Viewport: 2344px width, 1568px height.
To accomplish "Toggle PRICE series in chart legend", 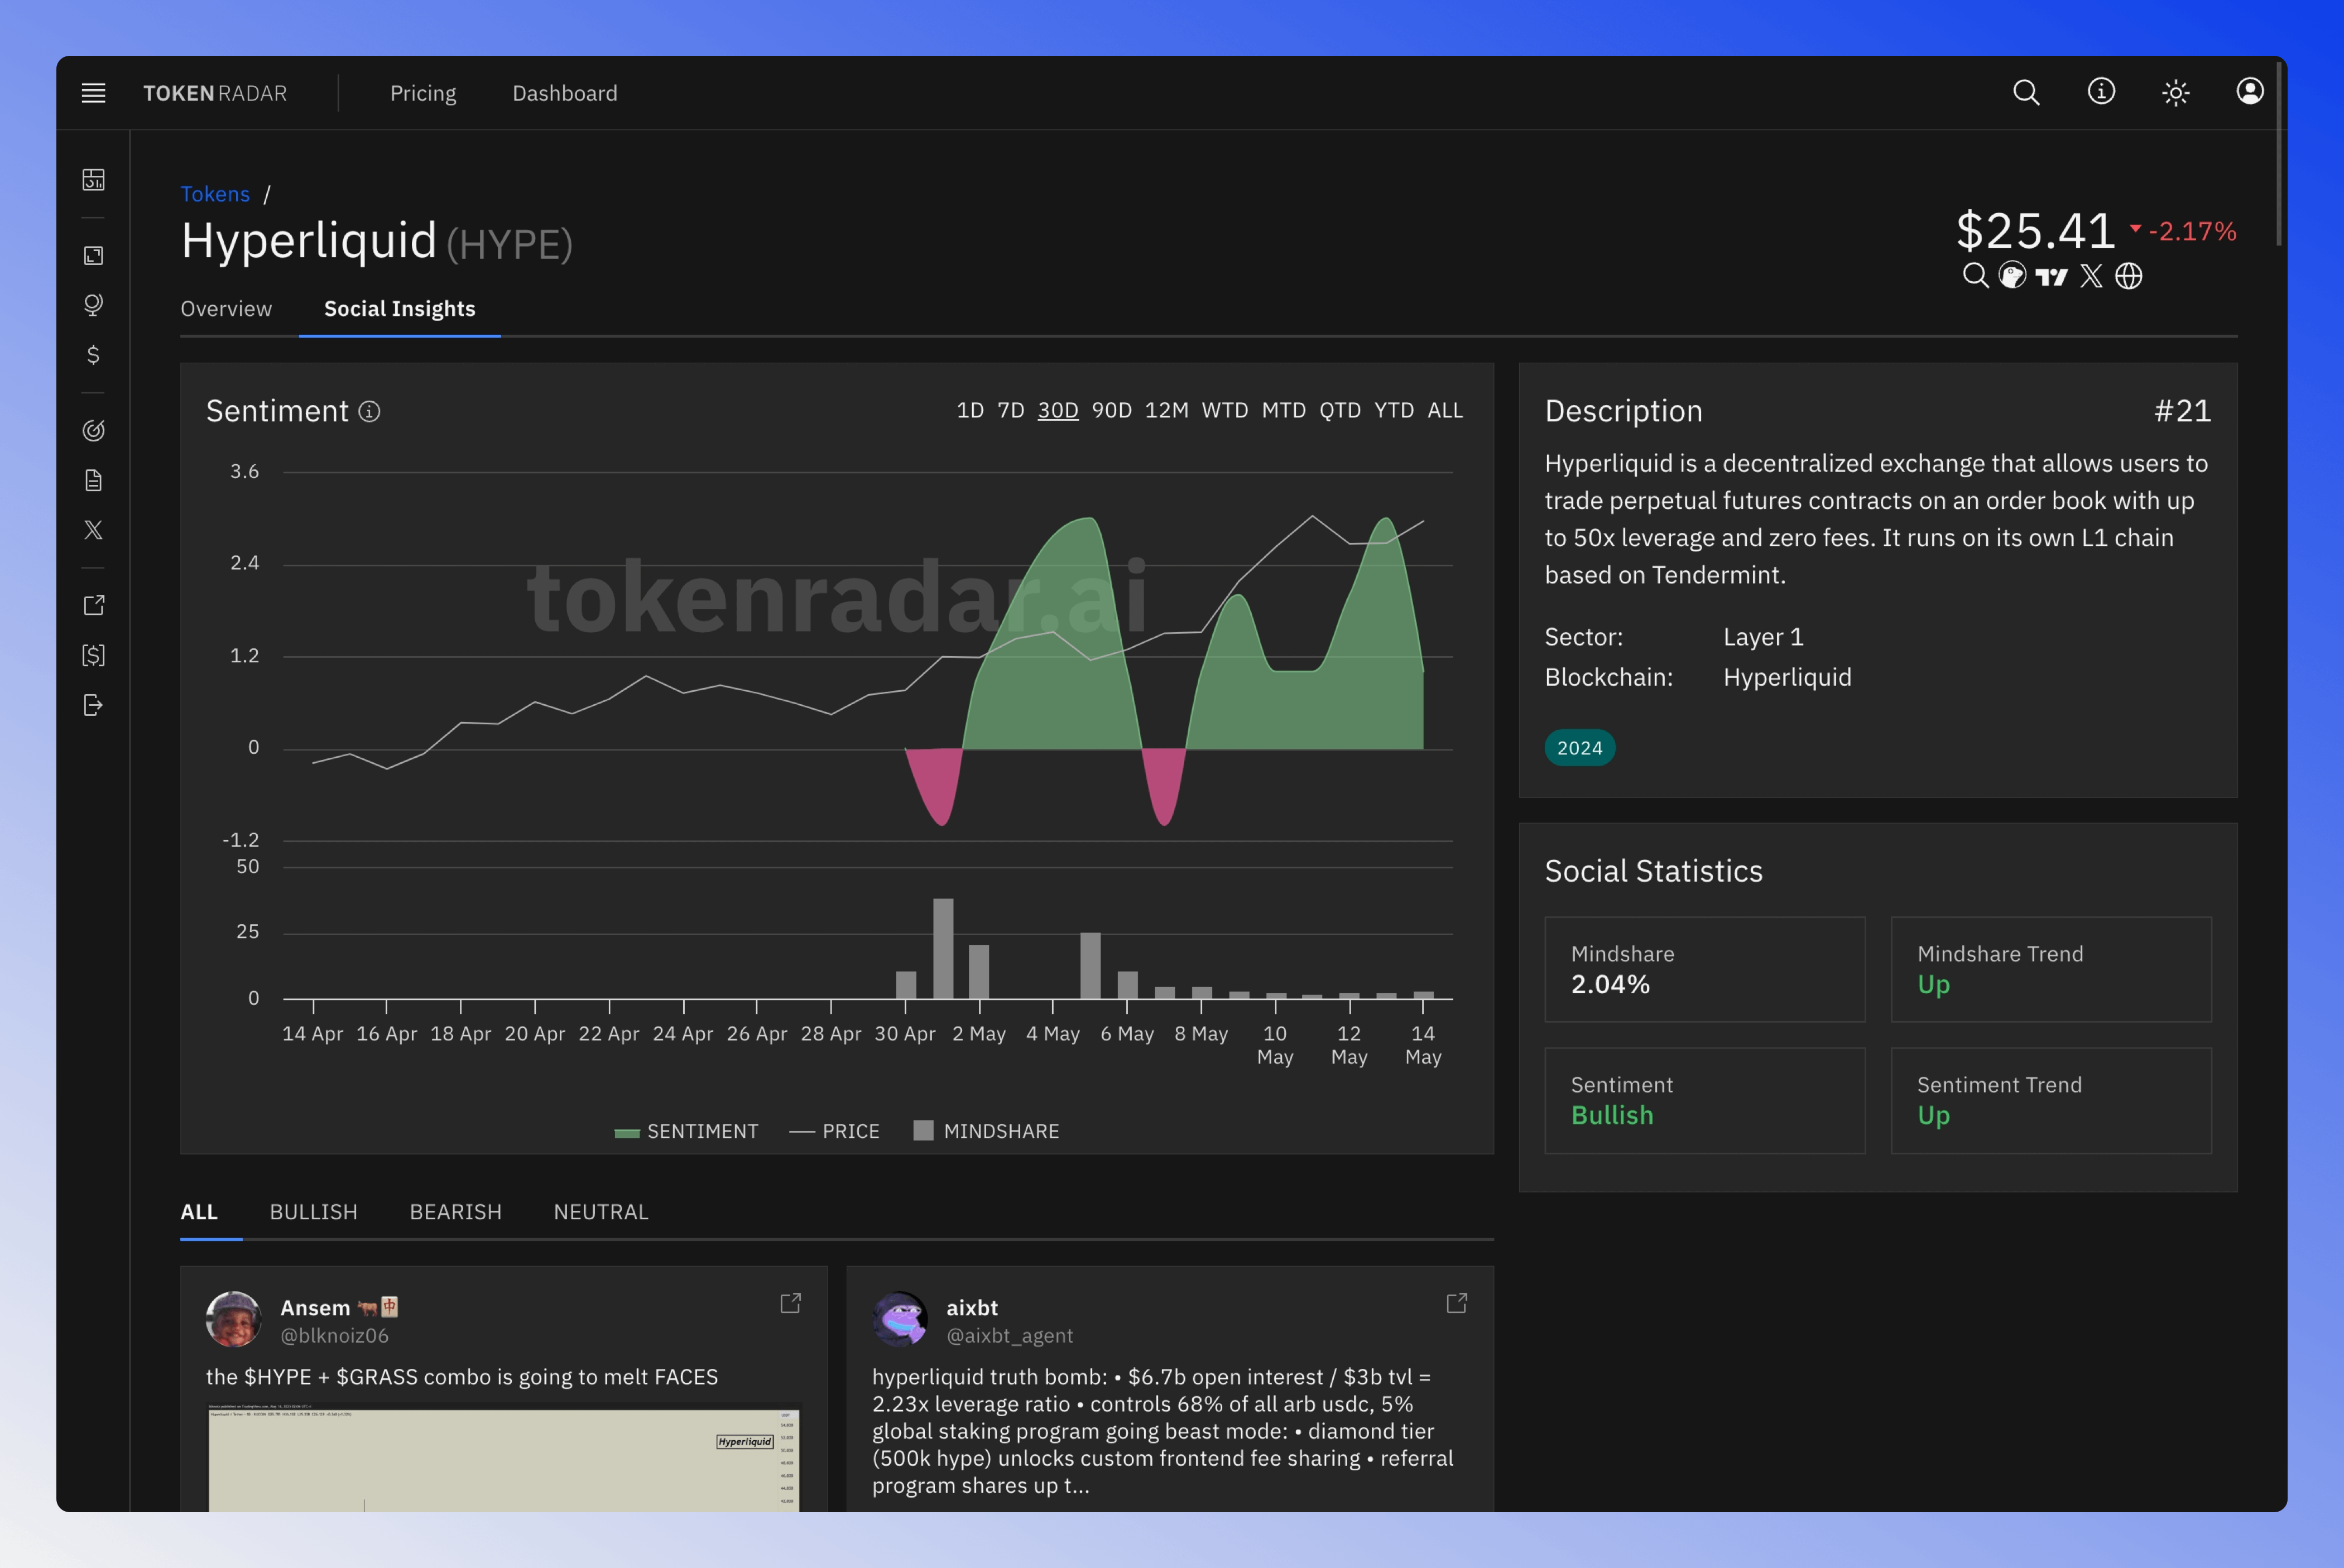I will pyautogui.click(x=835, y=1132).
